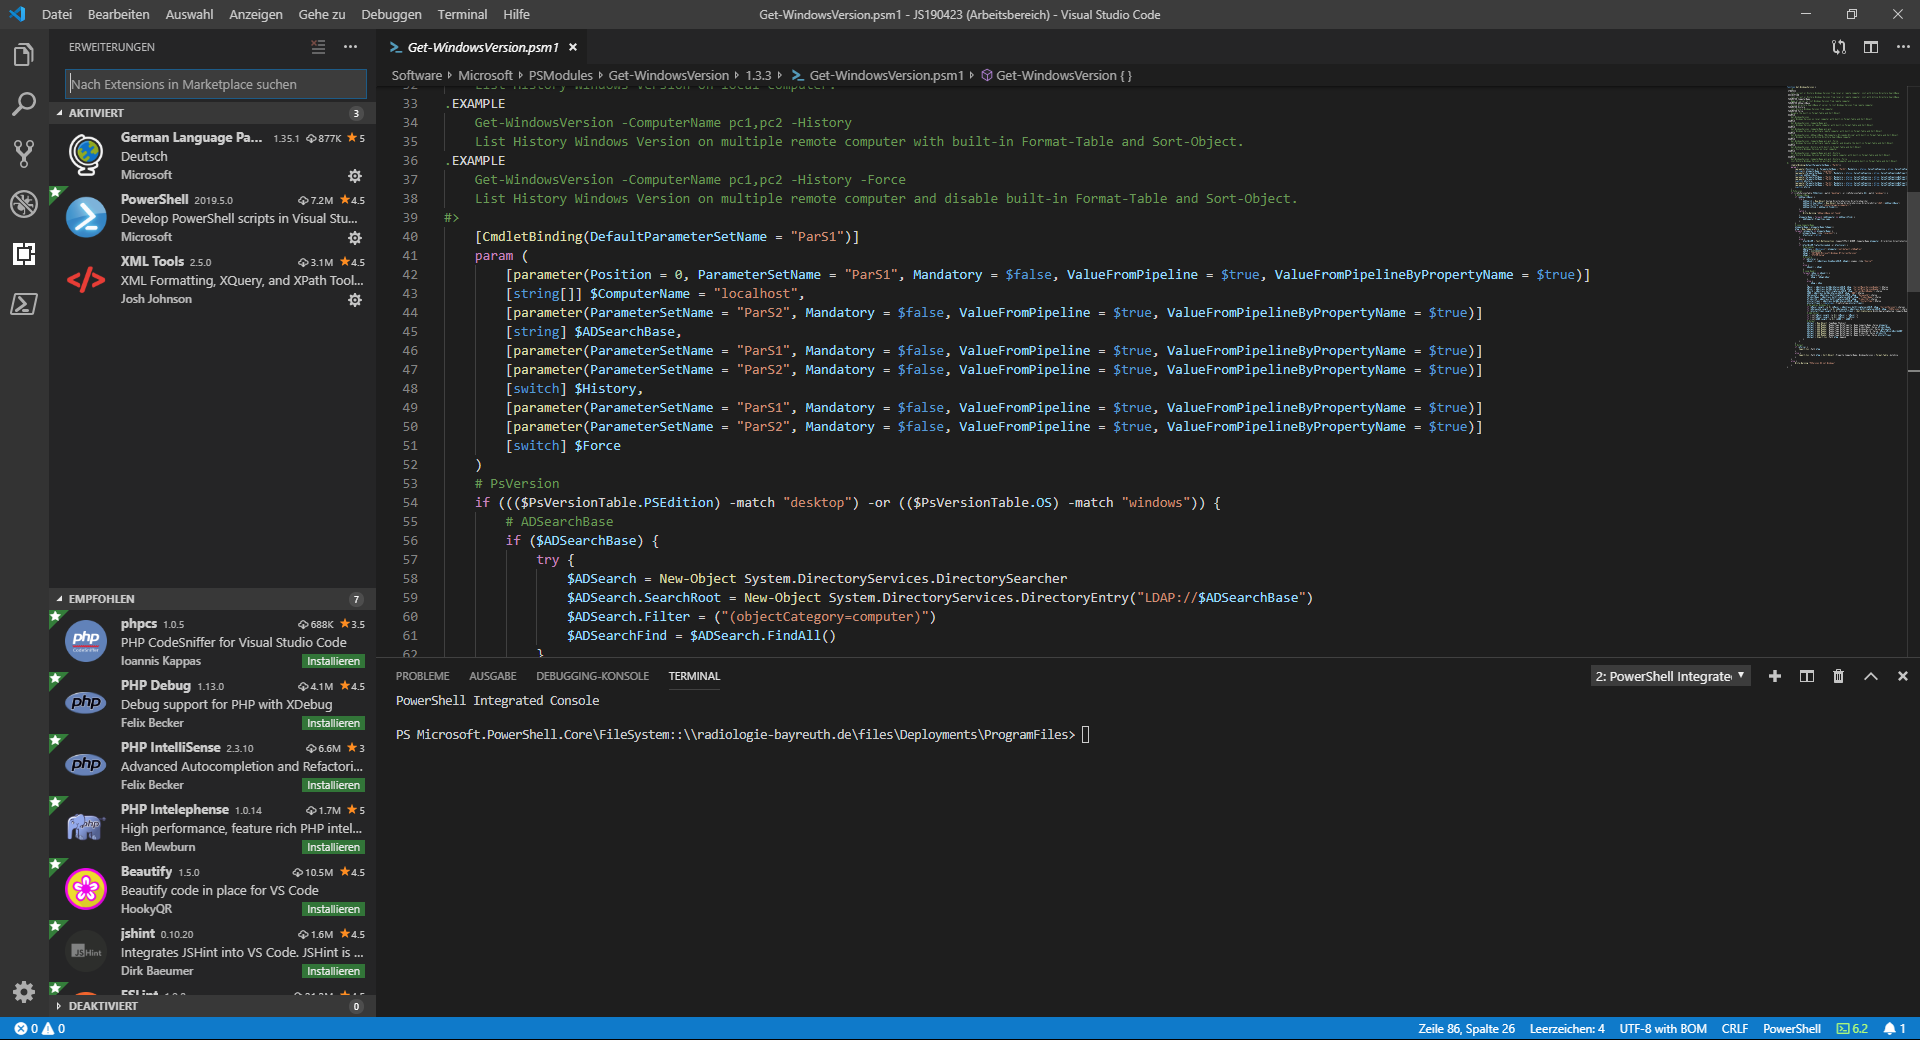This screenshot has height=1040, width=1920.
Task: Open the Hilfe menu
Action: tap(516, 14)
